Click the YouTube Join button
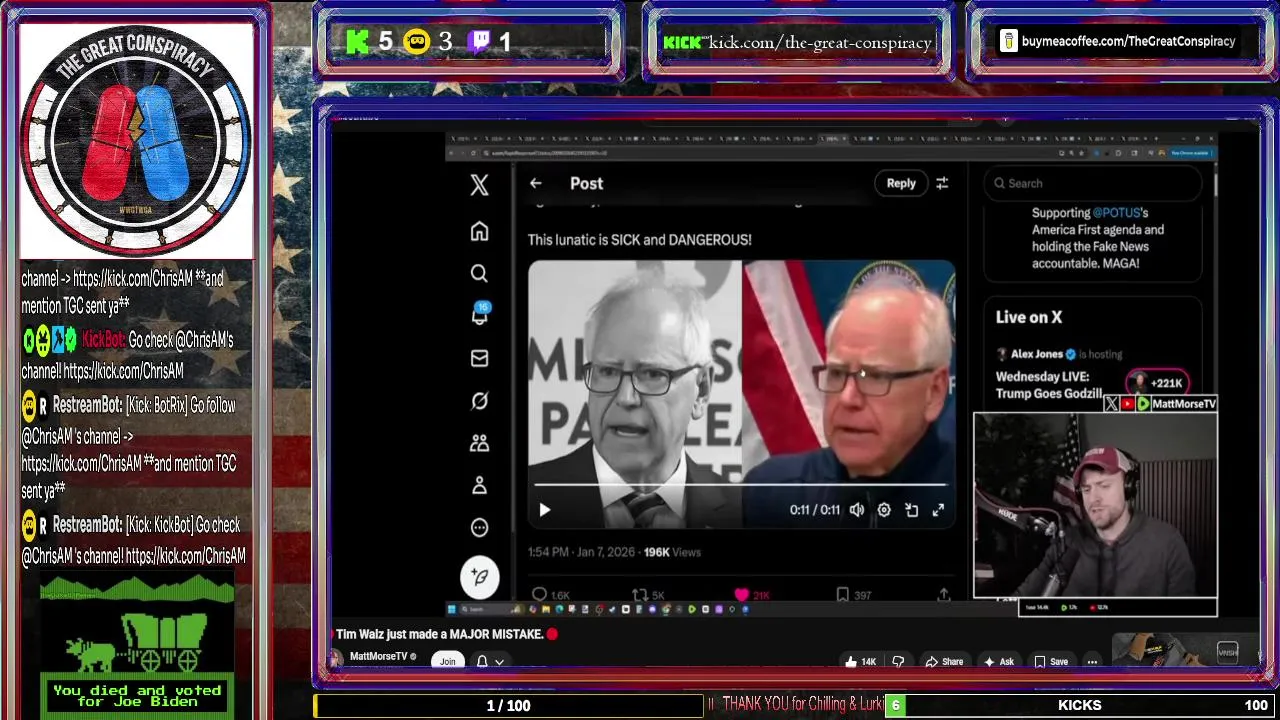 [x=448, y=661]
